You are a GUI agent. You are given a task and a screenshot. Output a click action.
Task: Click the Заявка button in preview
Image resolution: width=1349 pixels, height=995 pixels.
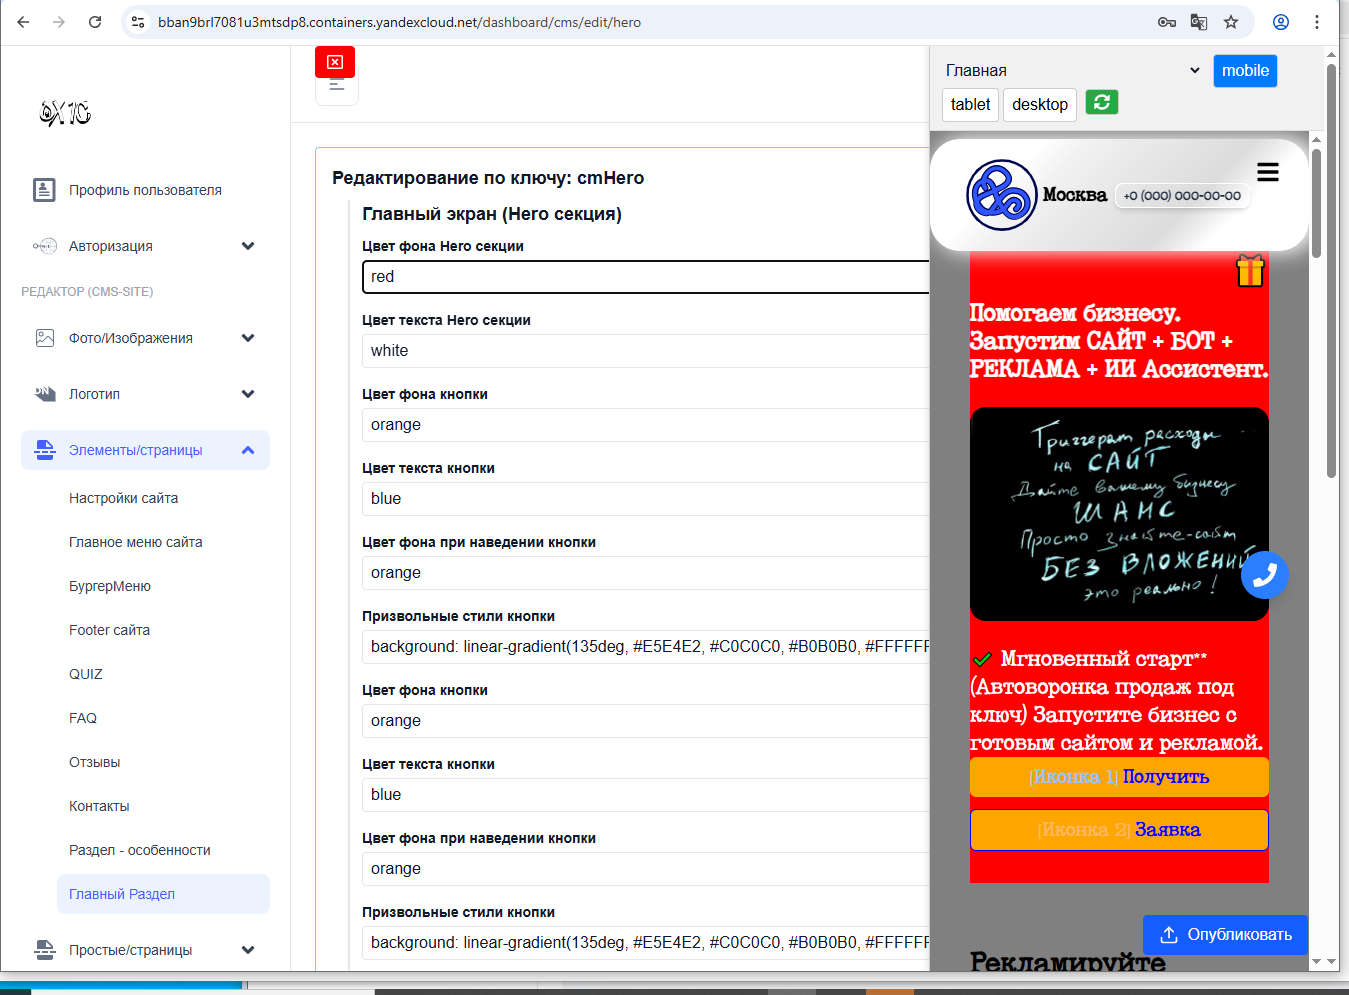click(1118, 830)
